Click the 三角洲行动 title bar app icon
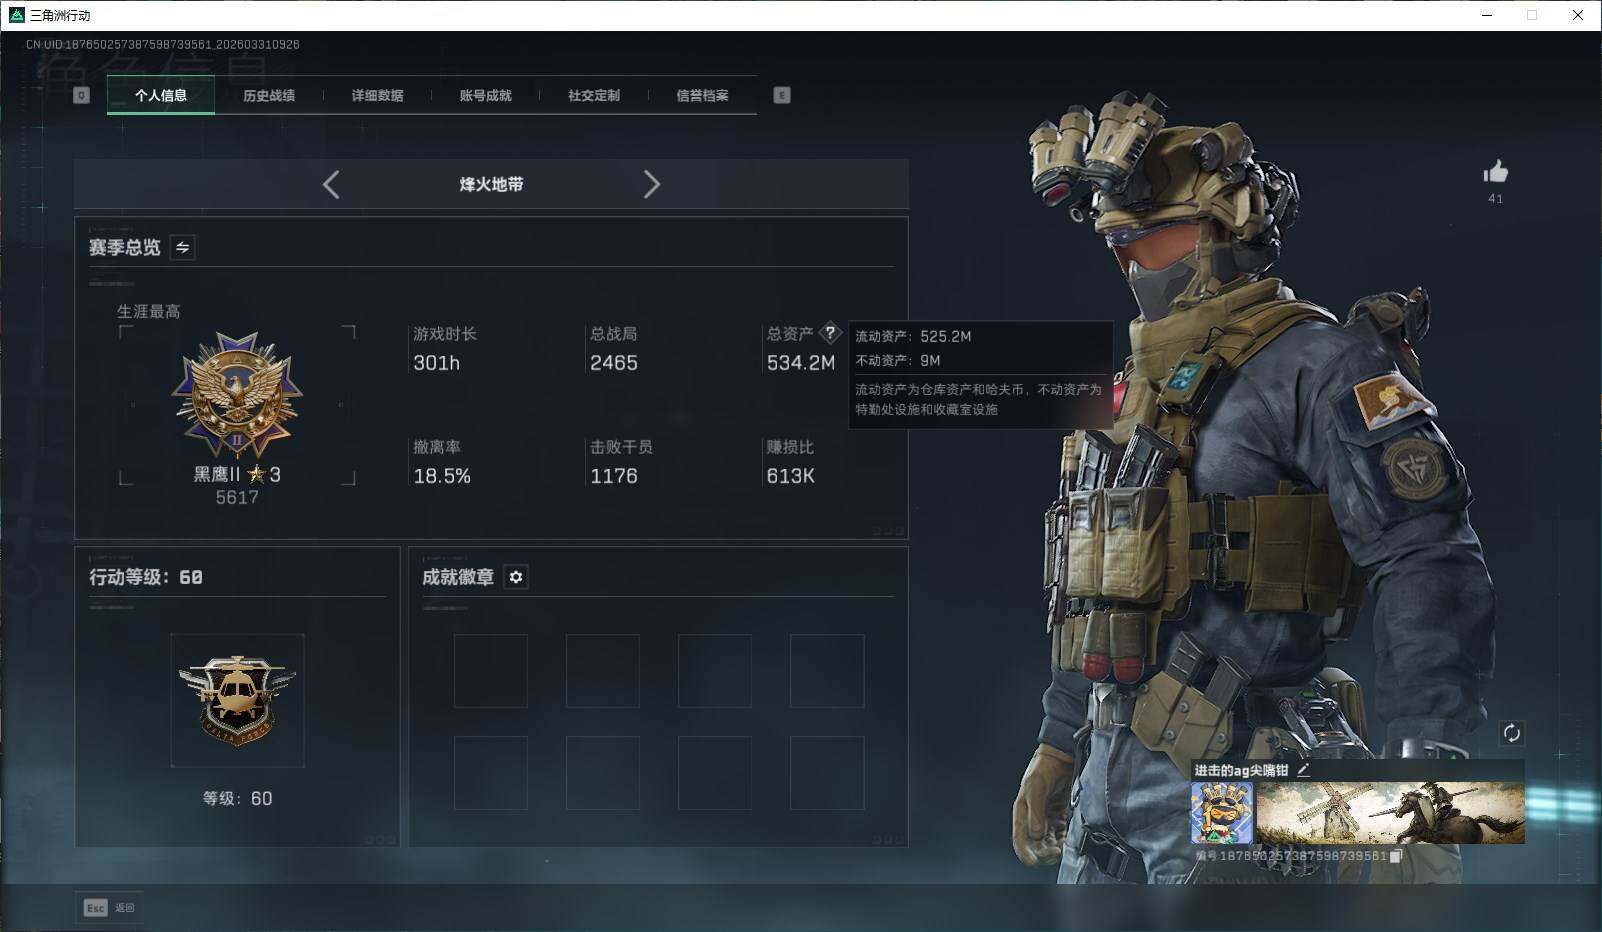The height and width of the screenshot is (932, 1602). (x=16, y=15)
